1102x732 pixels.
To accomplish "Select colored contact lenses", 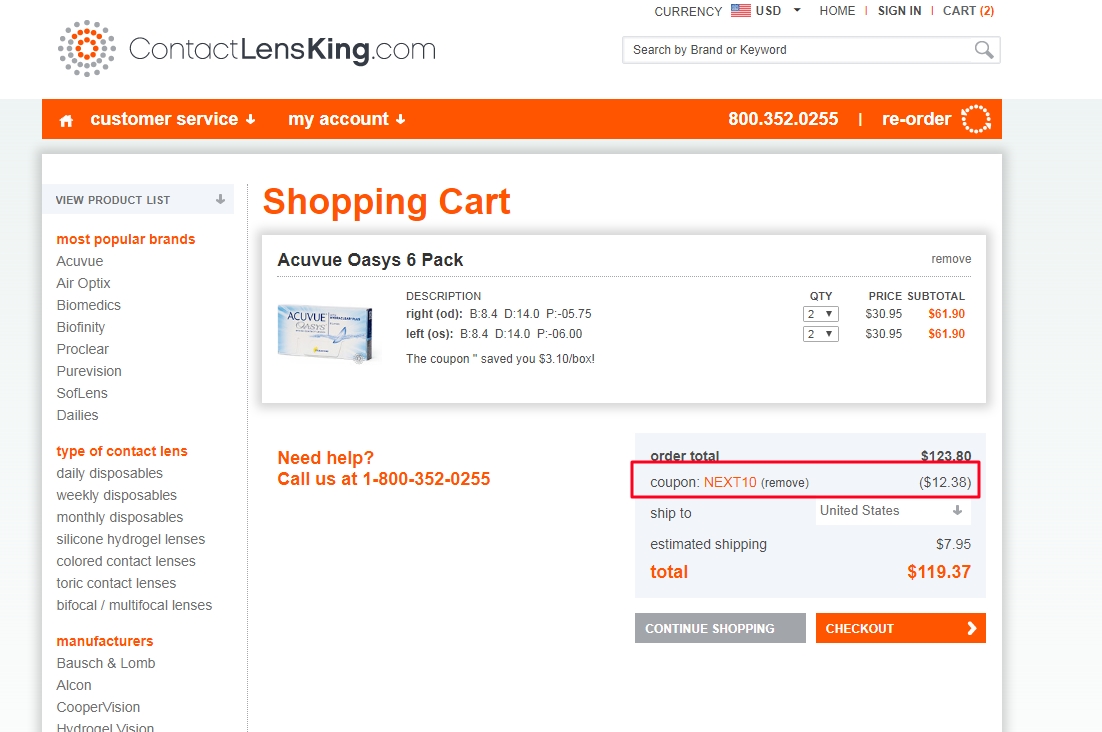I will click(x=126, y=561).
